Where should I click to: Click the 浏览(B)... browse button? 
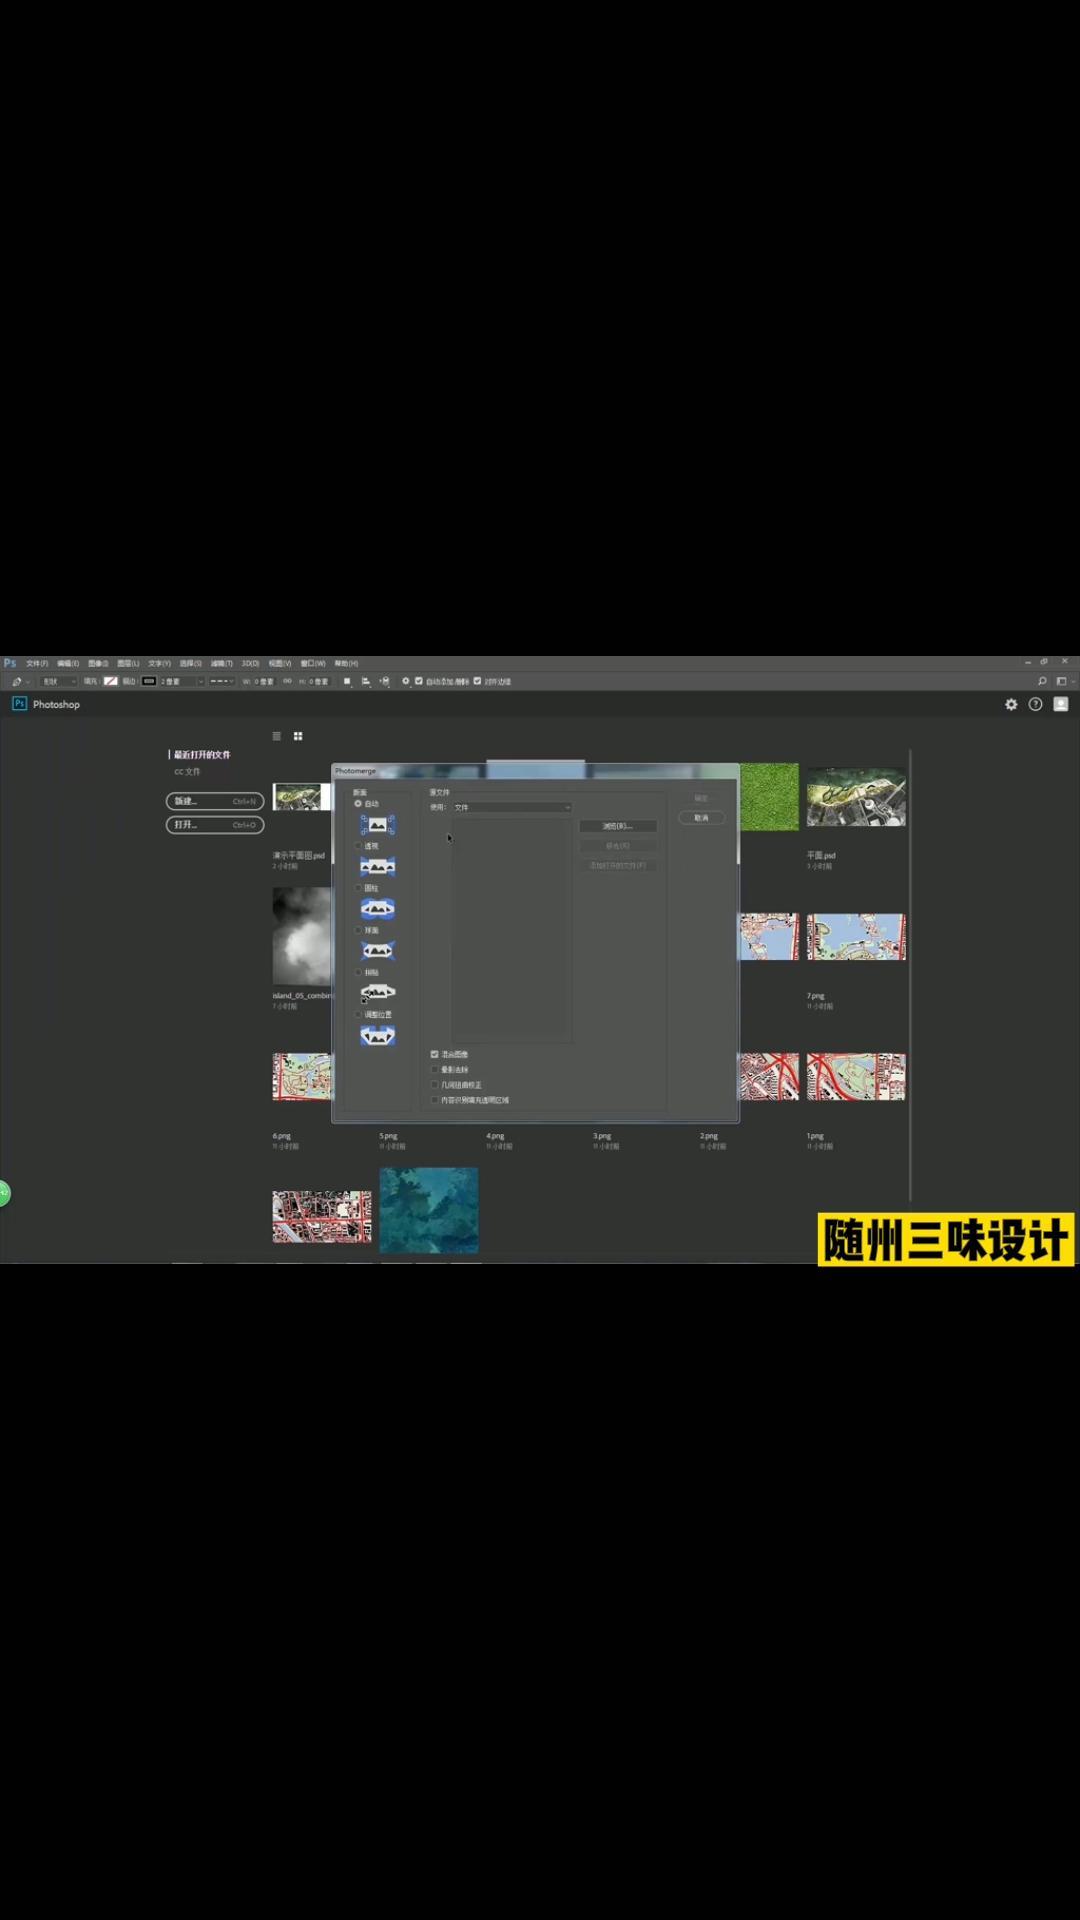click(617, 827)
